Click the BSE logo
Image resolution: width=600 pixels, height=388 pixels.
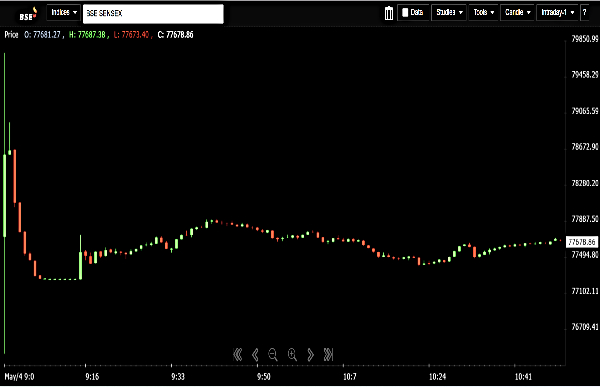28,15
